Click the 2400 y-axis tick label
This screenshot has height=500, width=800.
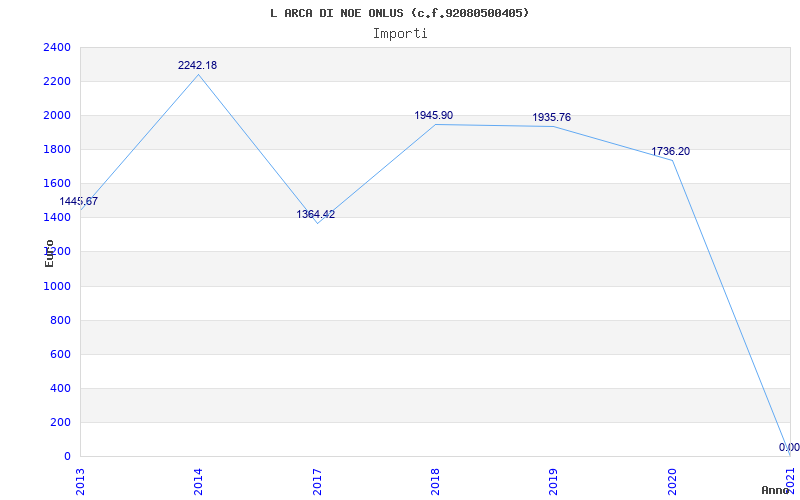pyautogui.click(x=57, y=47)
